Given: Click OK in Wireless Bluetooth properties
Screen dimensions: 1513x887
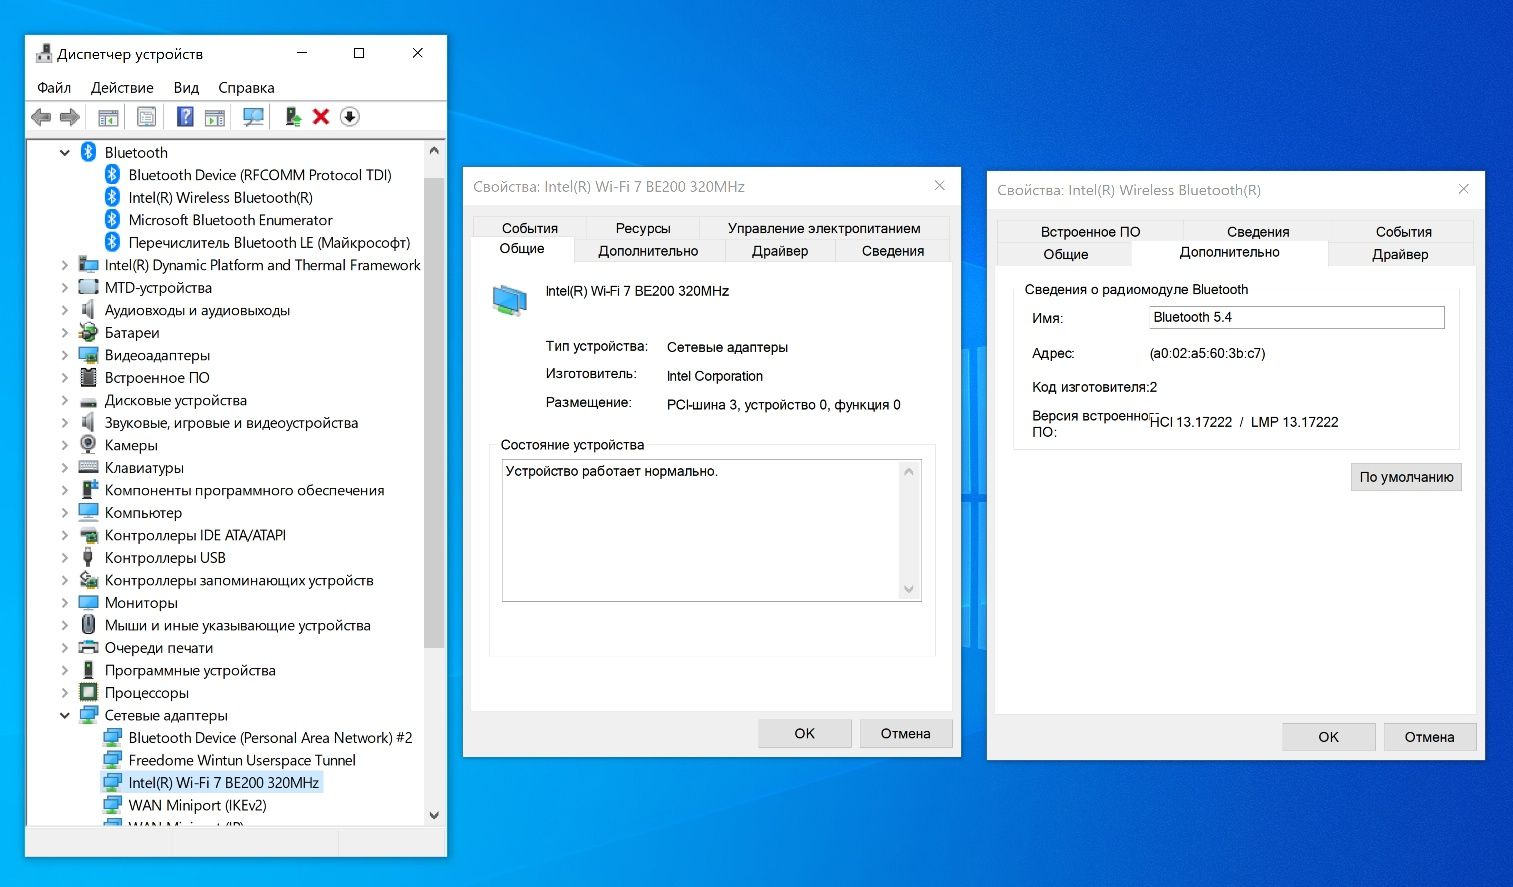Looking at the screenshot, I should [1329, 737].
